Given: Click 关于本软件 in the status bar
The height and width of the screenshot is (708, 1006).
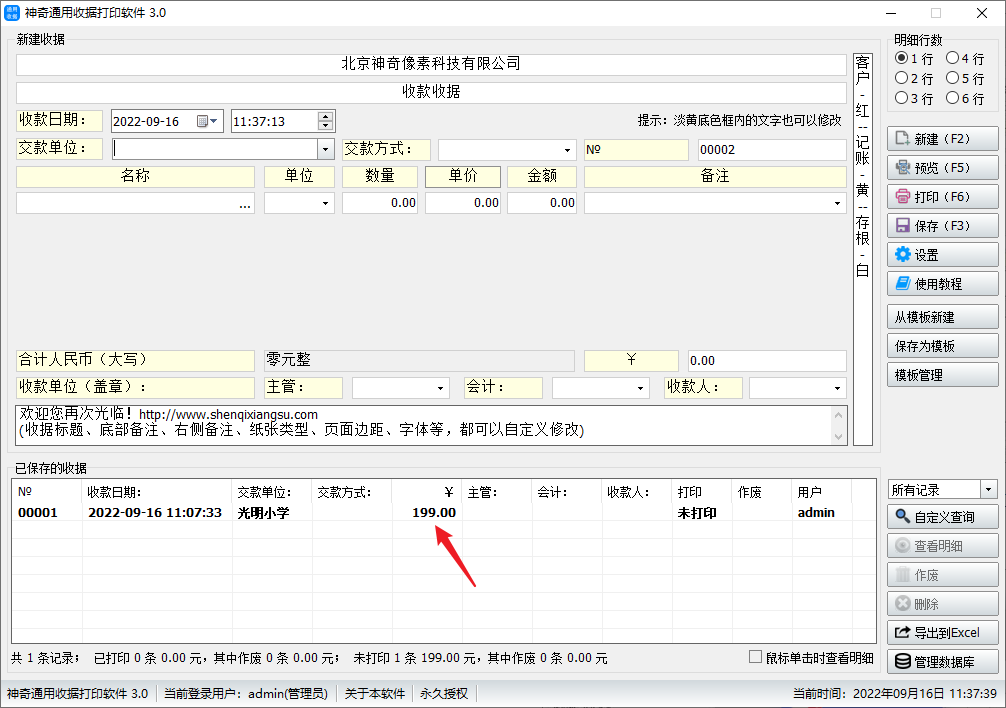Looking at the screenshot, I should click(375, 694).
